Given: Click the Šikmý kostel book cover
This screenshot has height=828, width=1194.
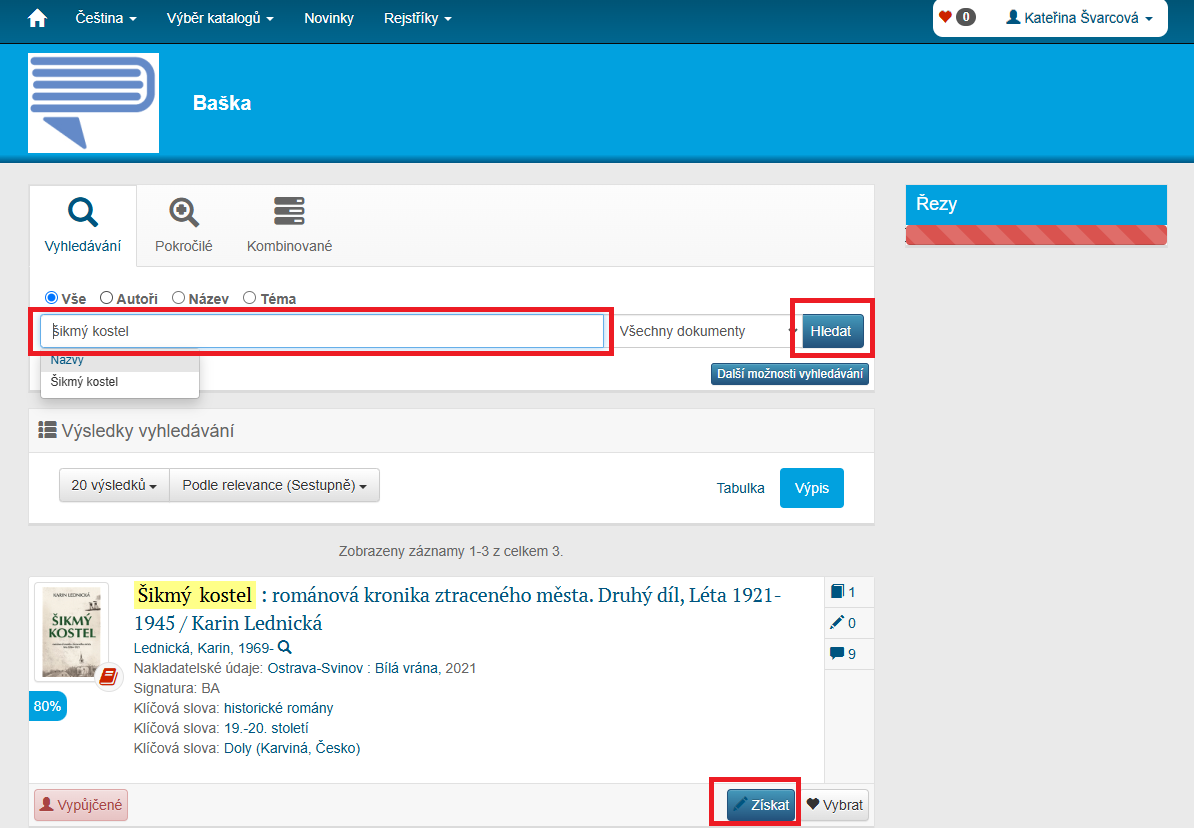Looking at the screenshot, I should [71, 632].
